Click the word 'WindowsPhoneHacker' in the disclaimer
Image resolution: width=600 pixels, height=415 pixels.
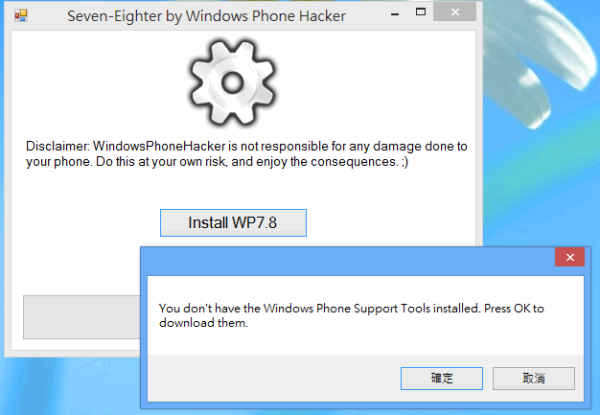pos(159,146)
